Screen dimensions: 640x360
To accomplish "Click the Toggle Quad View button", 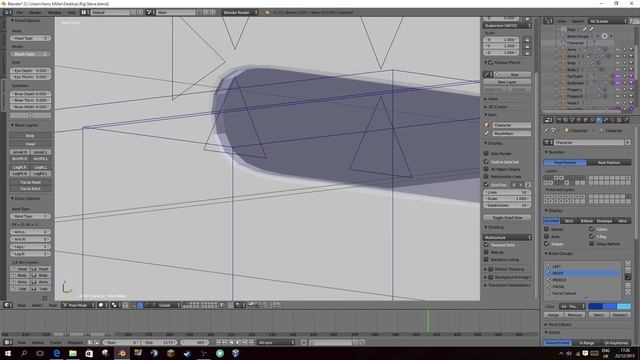I will (x=507, y=218).
